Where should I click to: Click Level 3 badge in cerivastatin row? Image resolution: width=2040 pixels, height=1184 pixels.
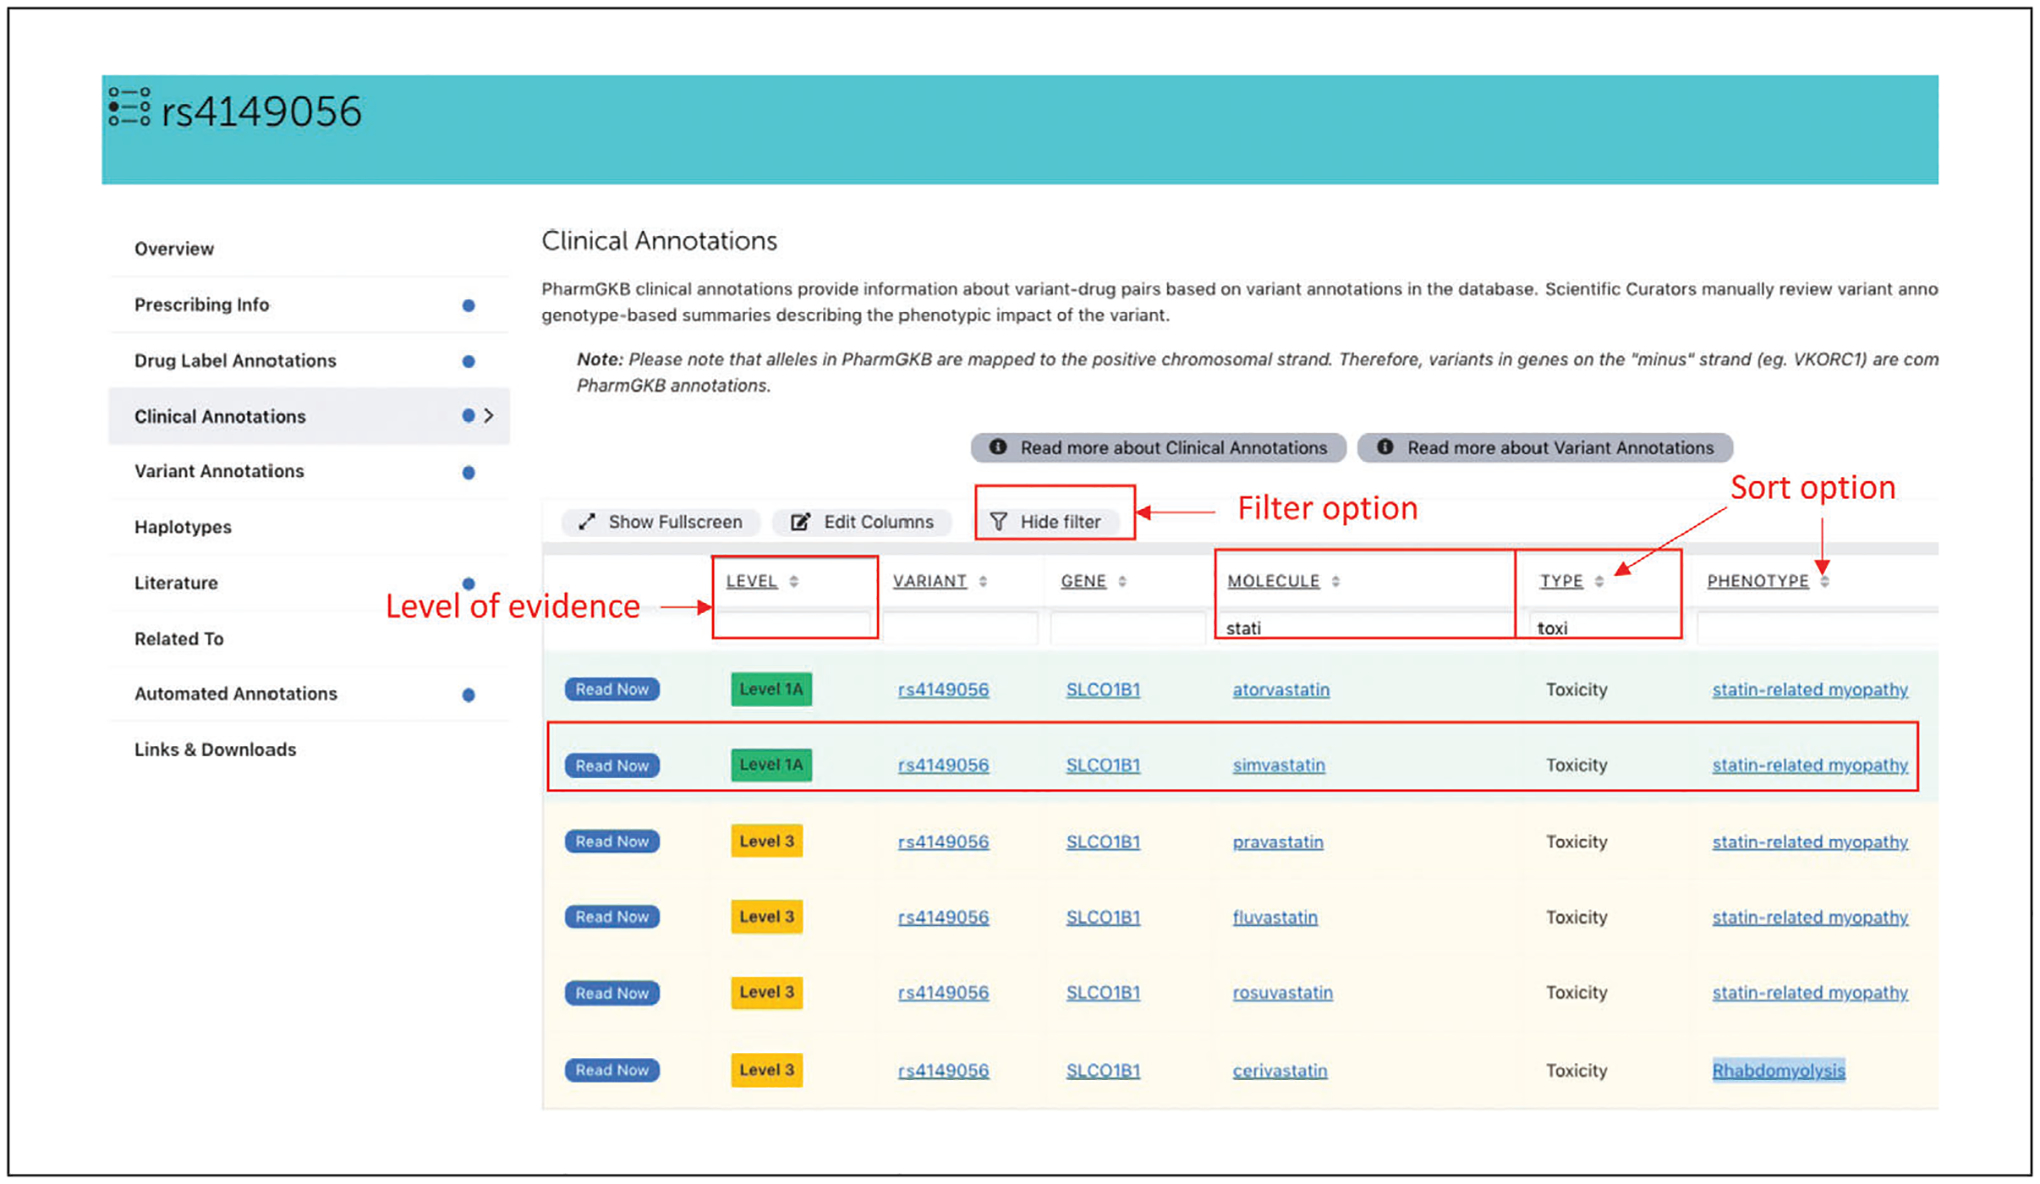(767, 1070)
